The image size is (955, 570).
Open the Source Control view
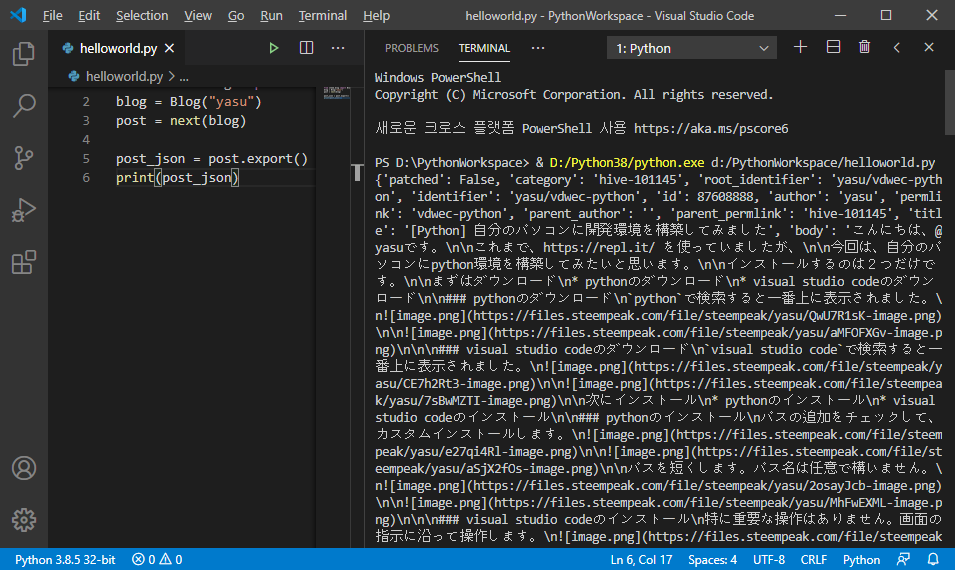click(x=24, y=158)
